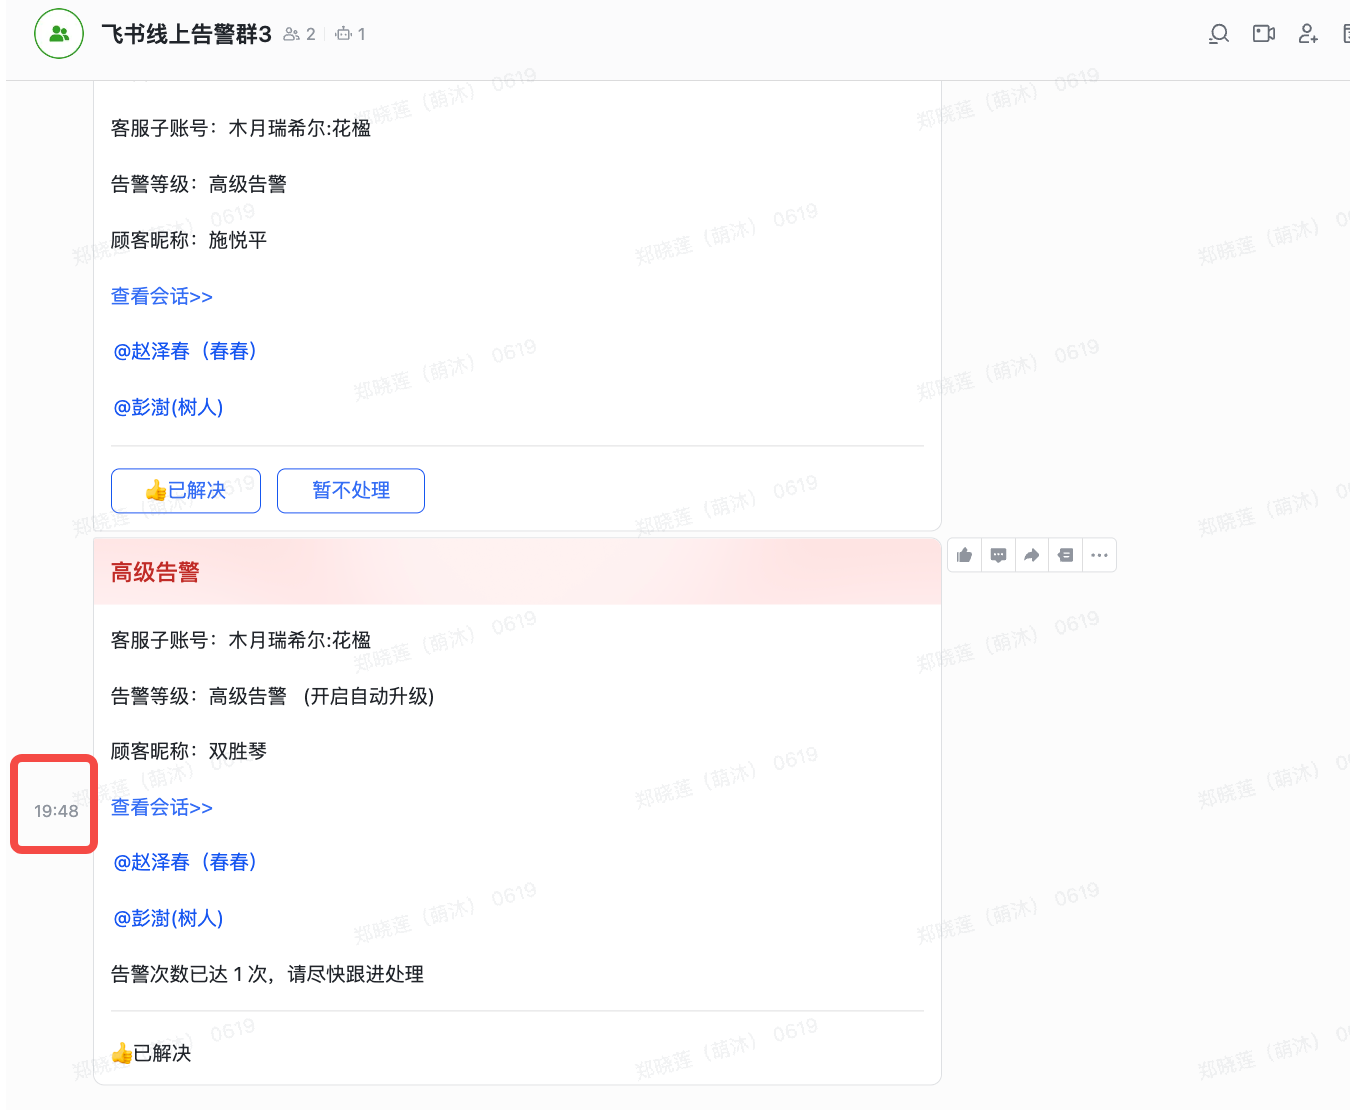Click @赵泽春（春春）mention in first card
This screenshot has height=1110, width=1350.
pyautogui.click(x=186, y=351)
